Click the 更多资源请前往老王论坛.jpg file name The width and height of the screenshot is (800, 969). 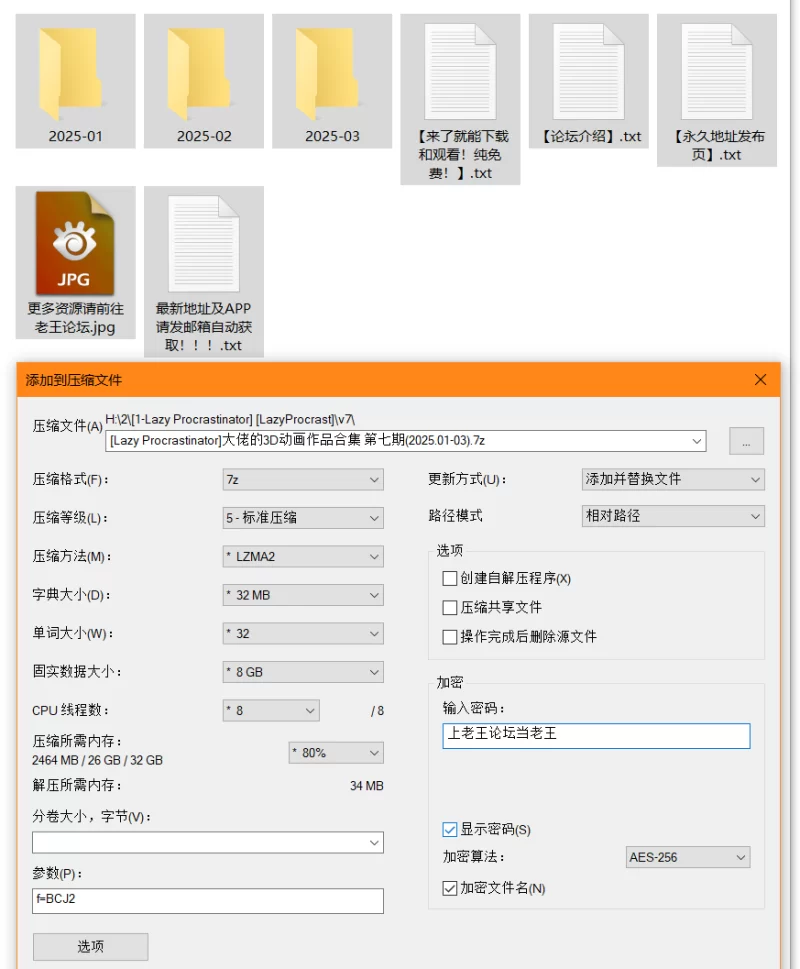[x=75, y=318]
